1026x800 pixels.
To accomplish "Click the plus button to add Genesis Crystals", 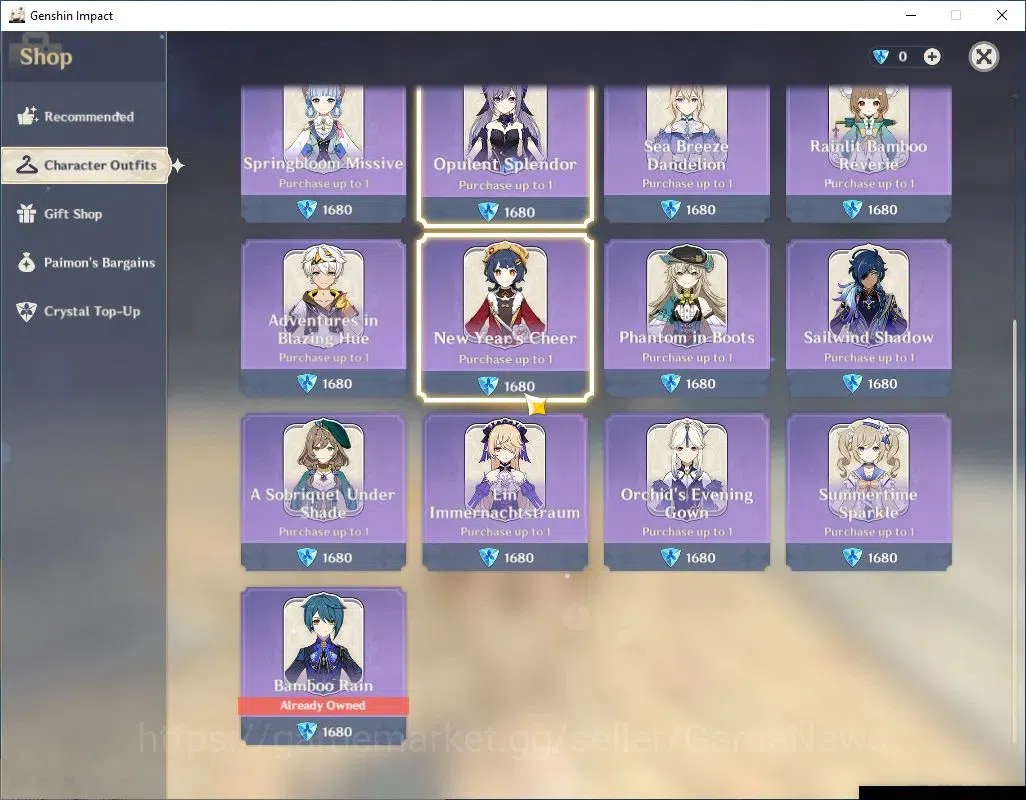I will [x=932, y=57].
